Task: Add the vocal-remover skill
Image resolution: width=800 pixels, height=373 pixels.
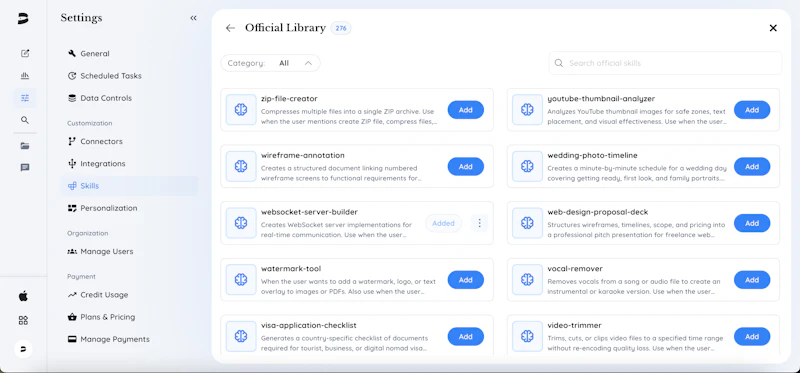Action: coord(752,280)
